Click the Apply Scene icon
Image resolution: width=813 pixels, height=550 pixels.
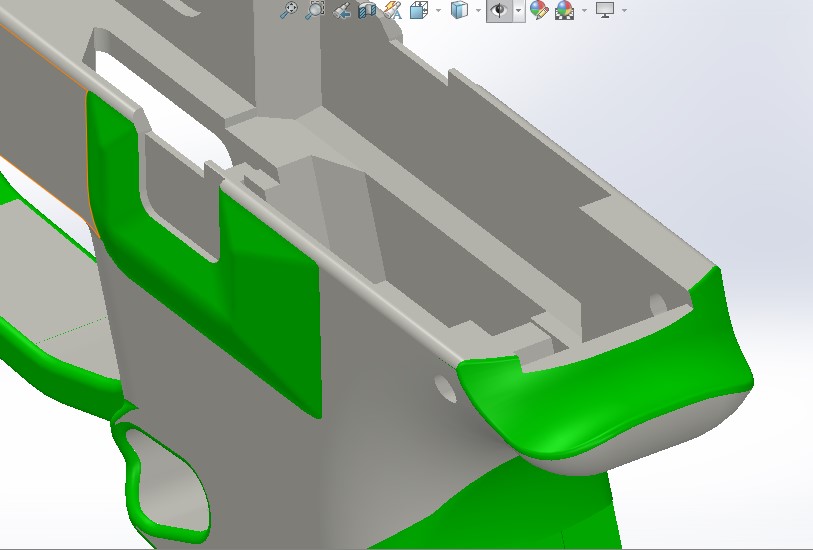point(564,10)
